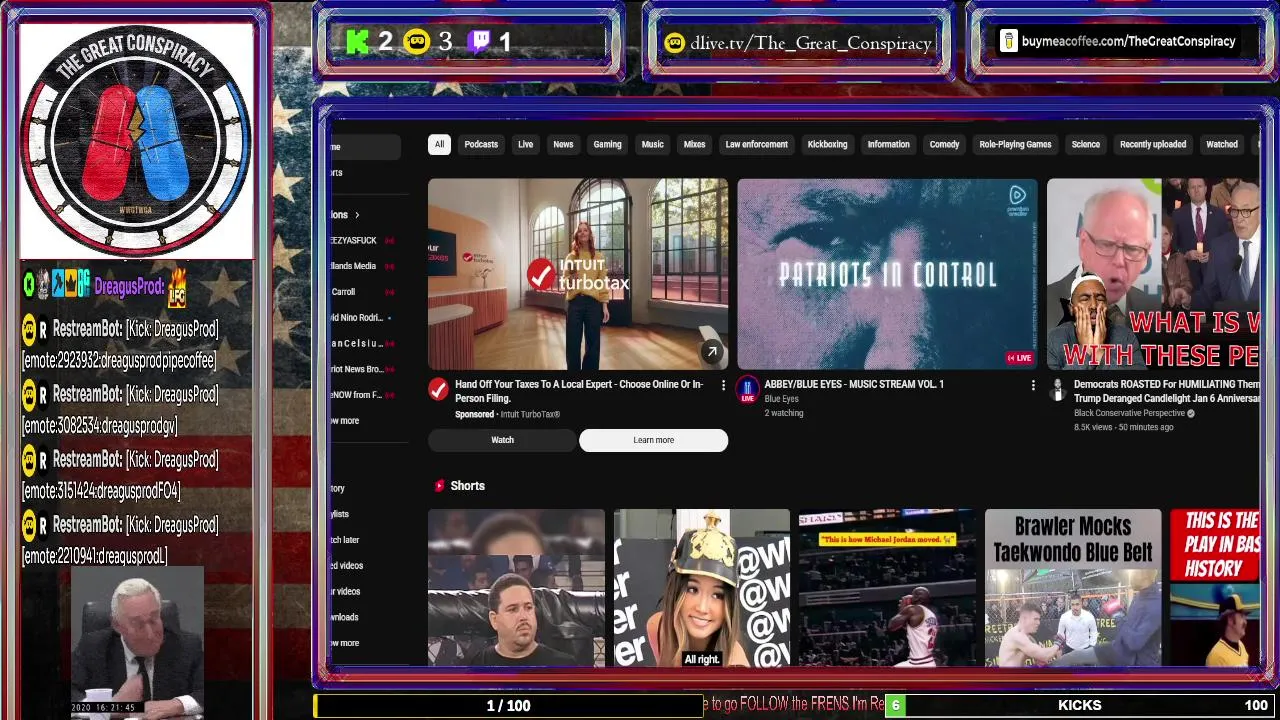Open the short showing man beside boxing ring
This screenshot has height=720, width=1280.
(516, 588)
